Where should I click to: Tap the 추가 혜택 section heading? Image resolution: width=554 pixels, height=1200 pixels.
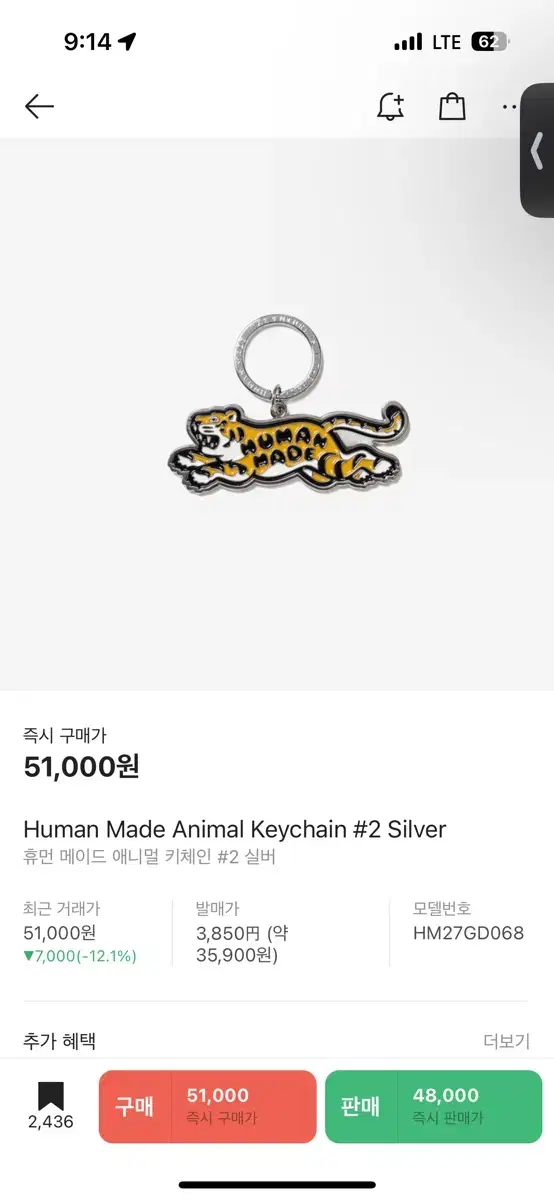59,1041
